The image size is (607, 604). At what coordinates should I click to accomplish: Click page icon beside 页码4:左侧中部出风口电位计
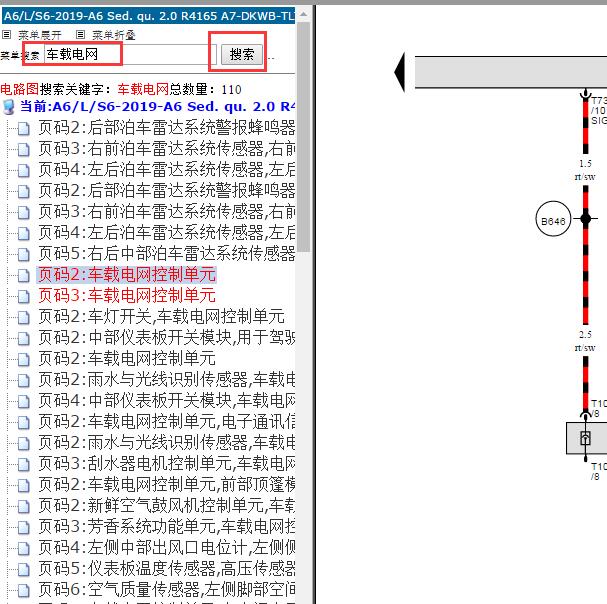pos(24,549)
